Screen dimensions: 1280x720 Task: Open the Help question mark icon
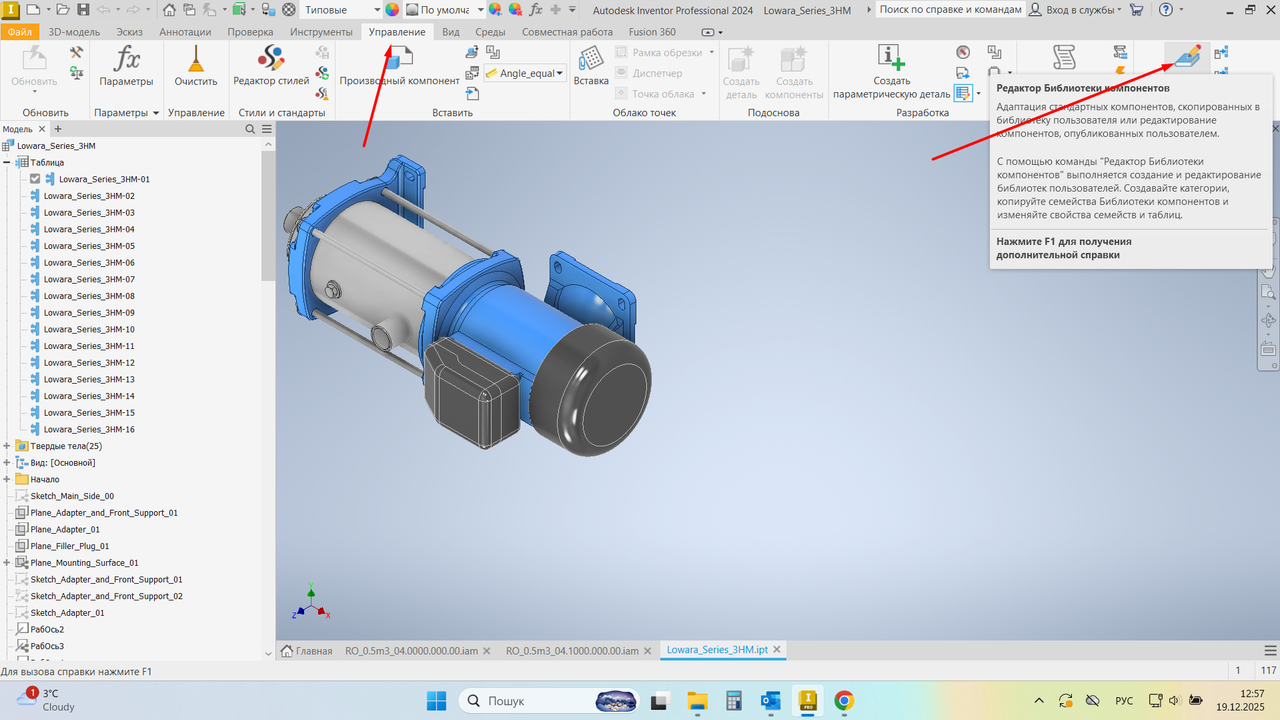1168,10
